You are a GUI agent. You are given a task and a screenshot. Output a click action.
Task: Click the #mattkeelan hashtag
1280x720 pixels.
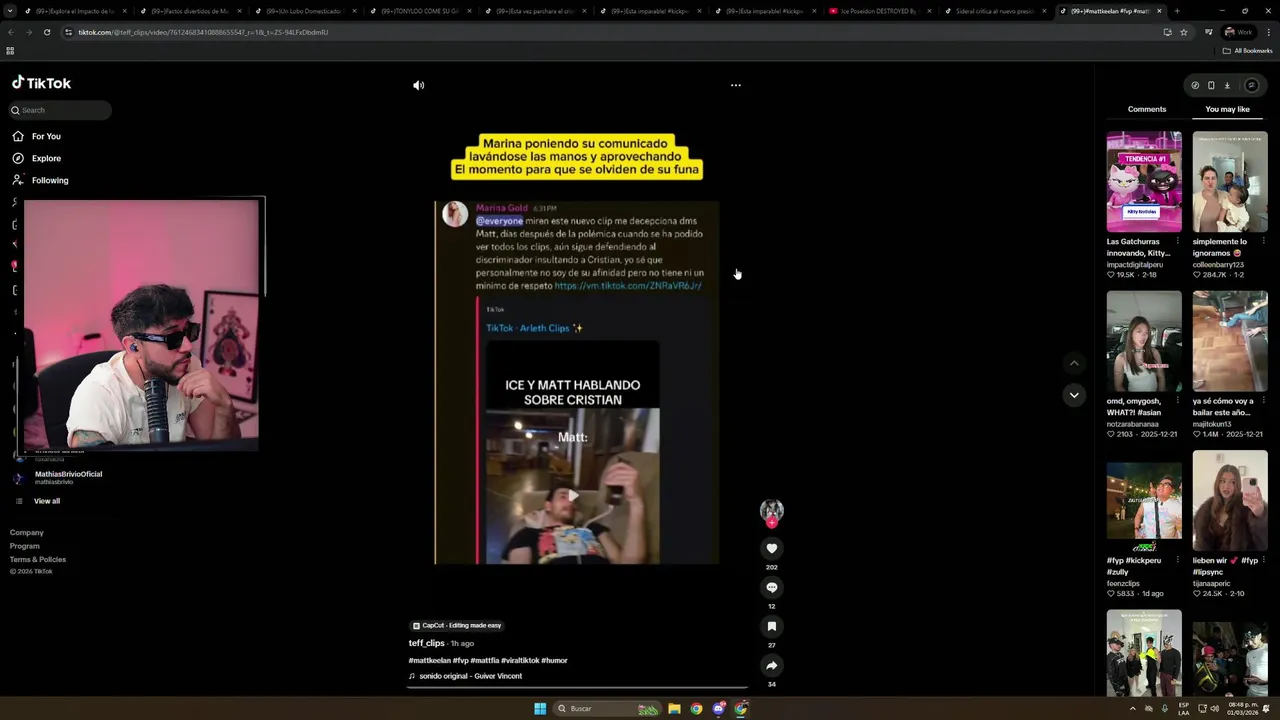tap(429, 660)
